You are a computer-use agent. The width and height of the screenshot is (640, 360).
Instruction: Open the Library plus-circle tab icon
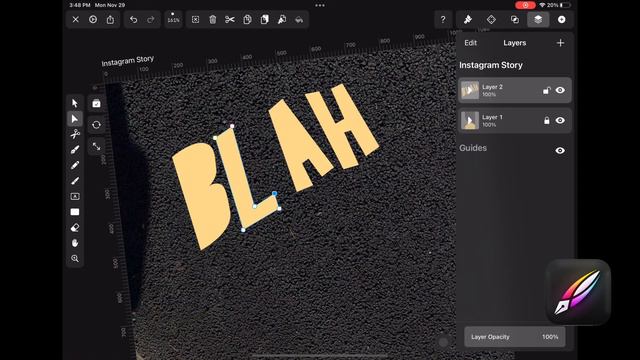[562, 19]
